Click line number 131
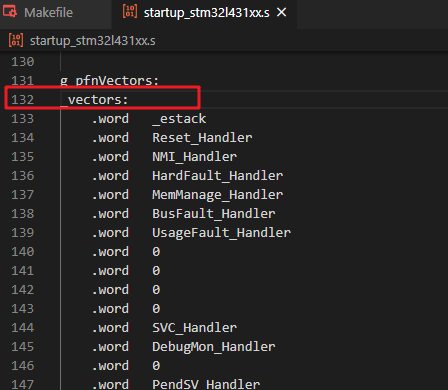Screen dimensions: 448x390 click(23, 81)
